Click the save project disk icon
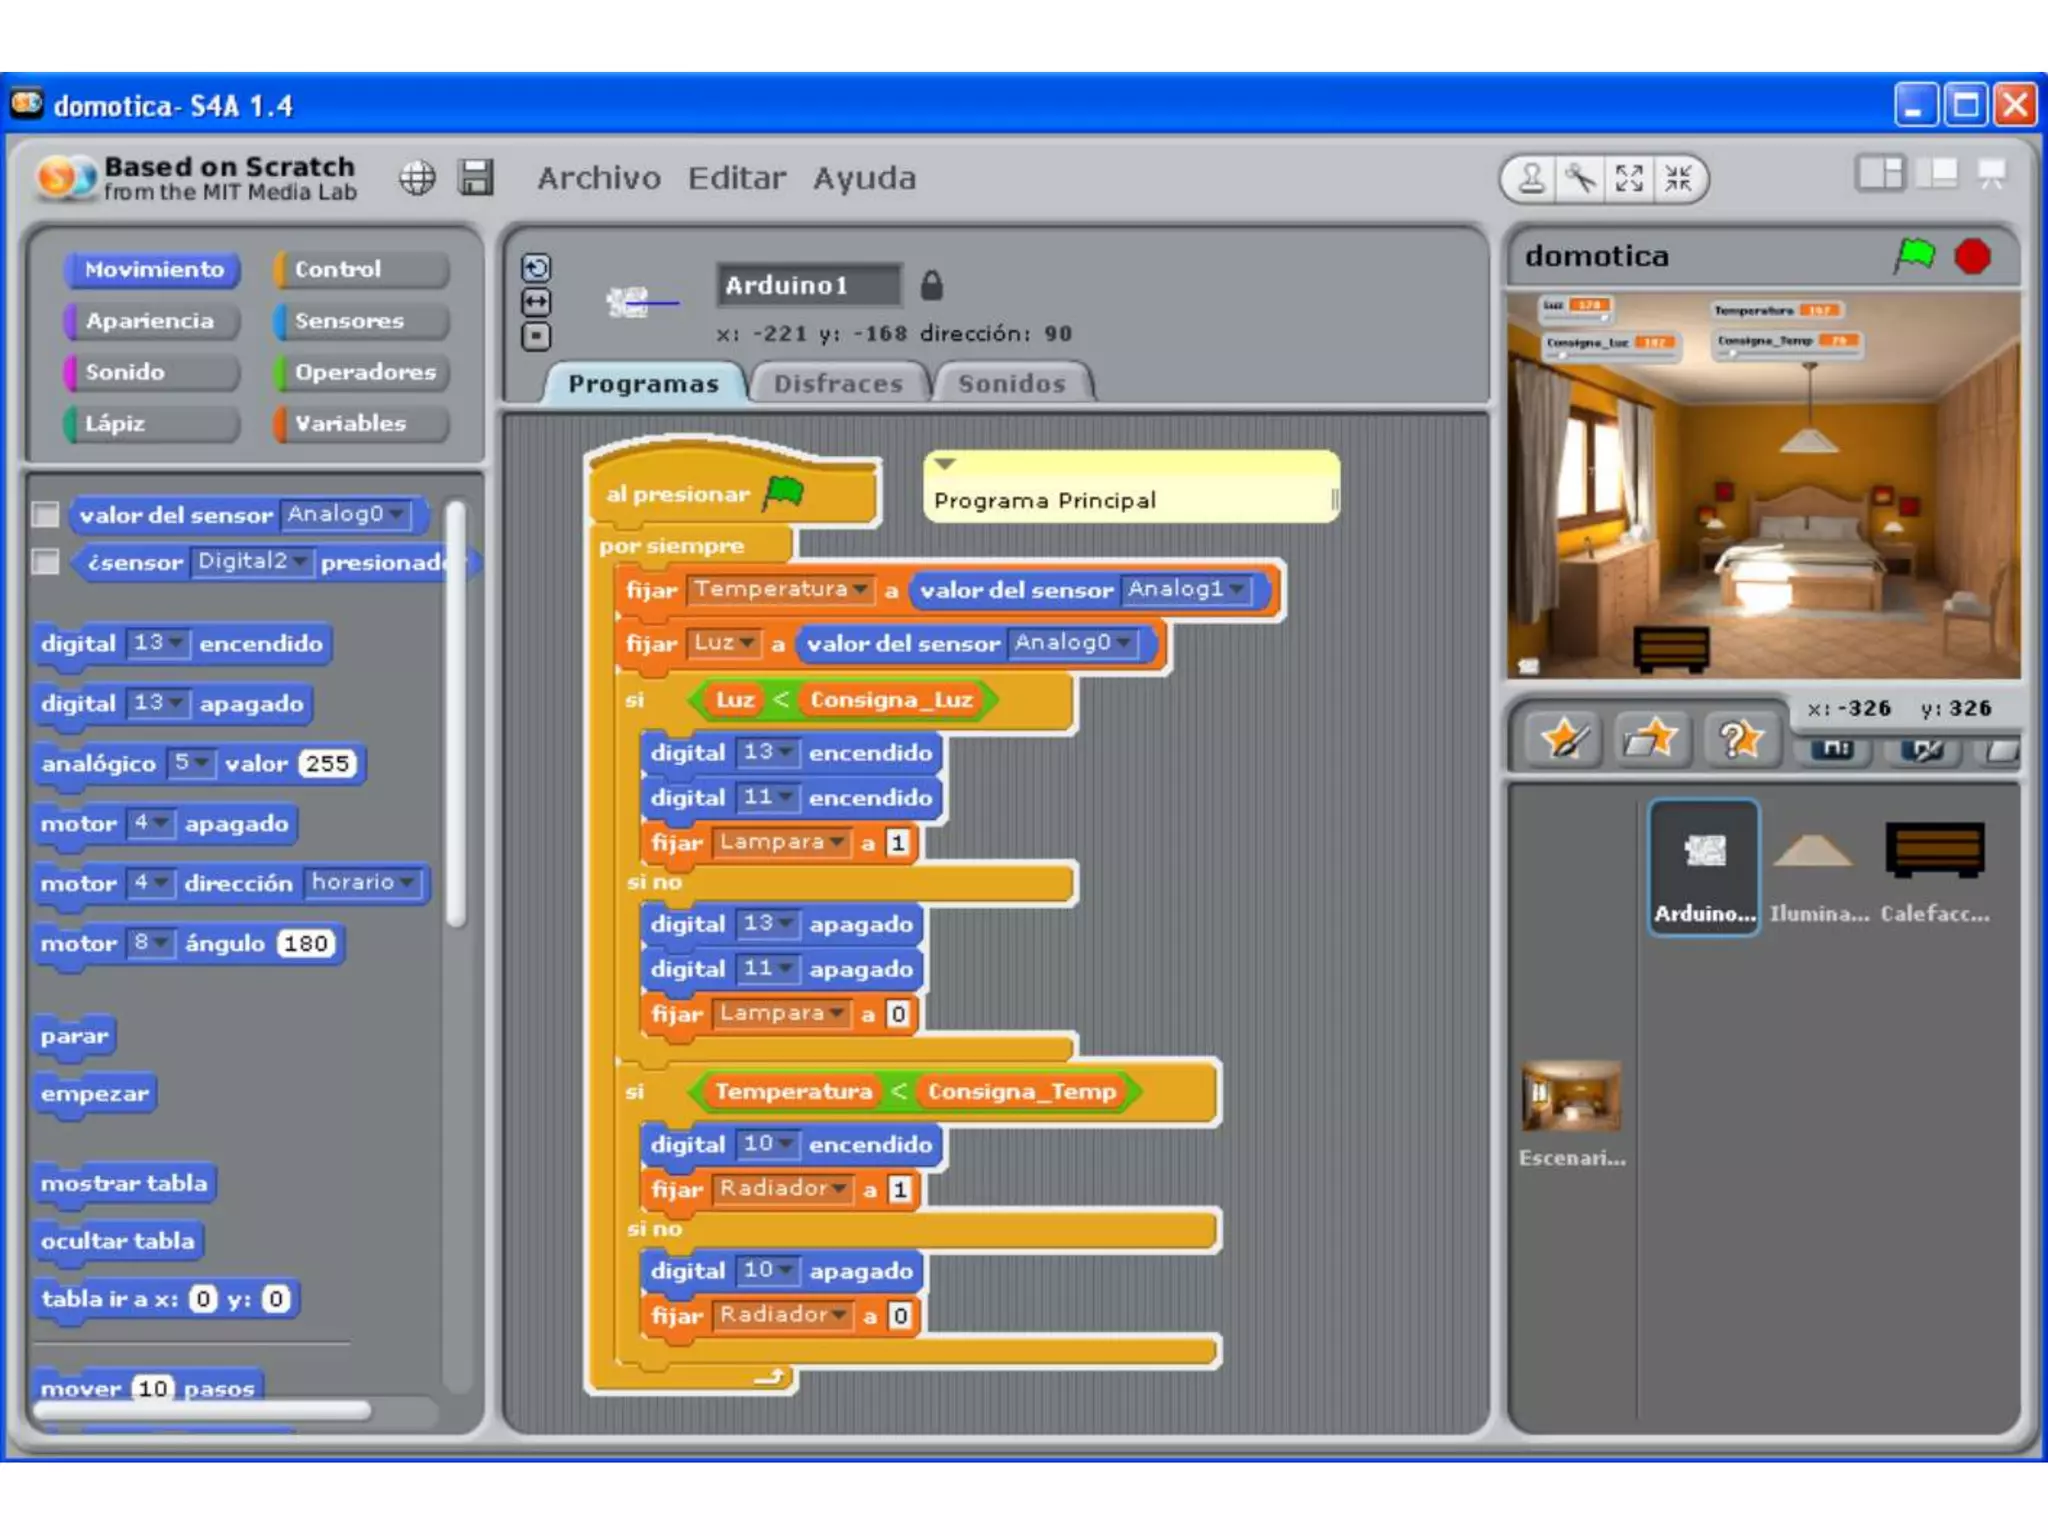Image resolution: width=2048 pixels, height=1536 pixels. [476, 178]
